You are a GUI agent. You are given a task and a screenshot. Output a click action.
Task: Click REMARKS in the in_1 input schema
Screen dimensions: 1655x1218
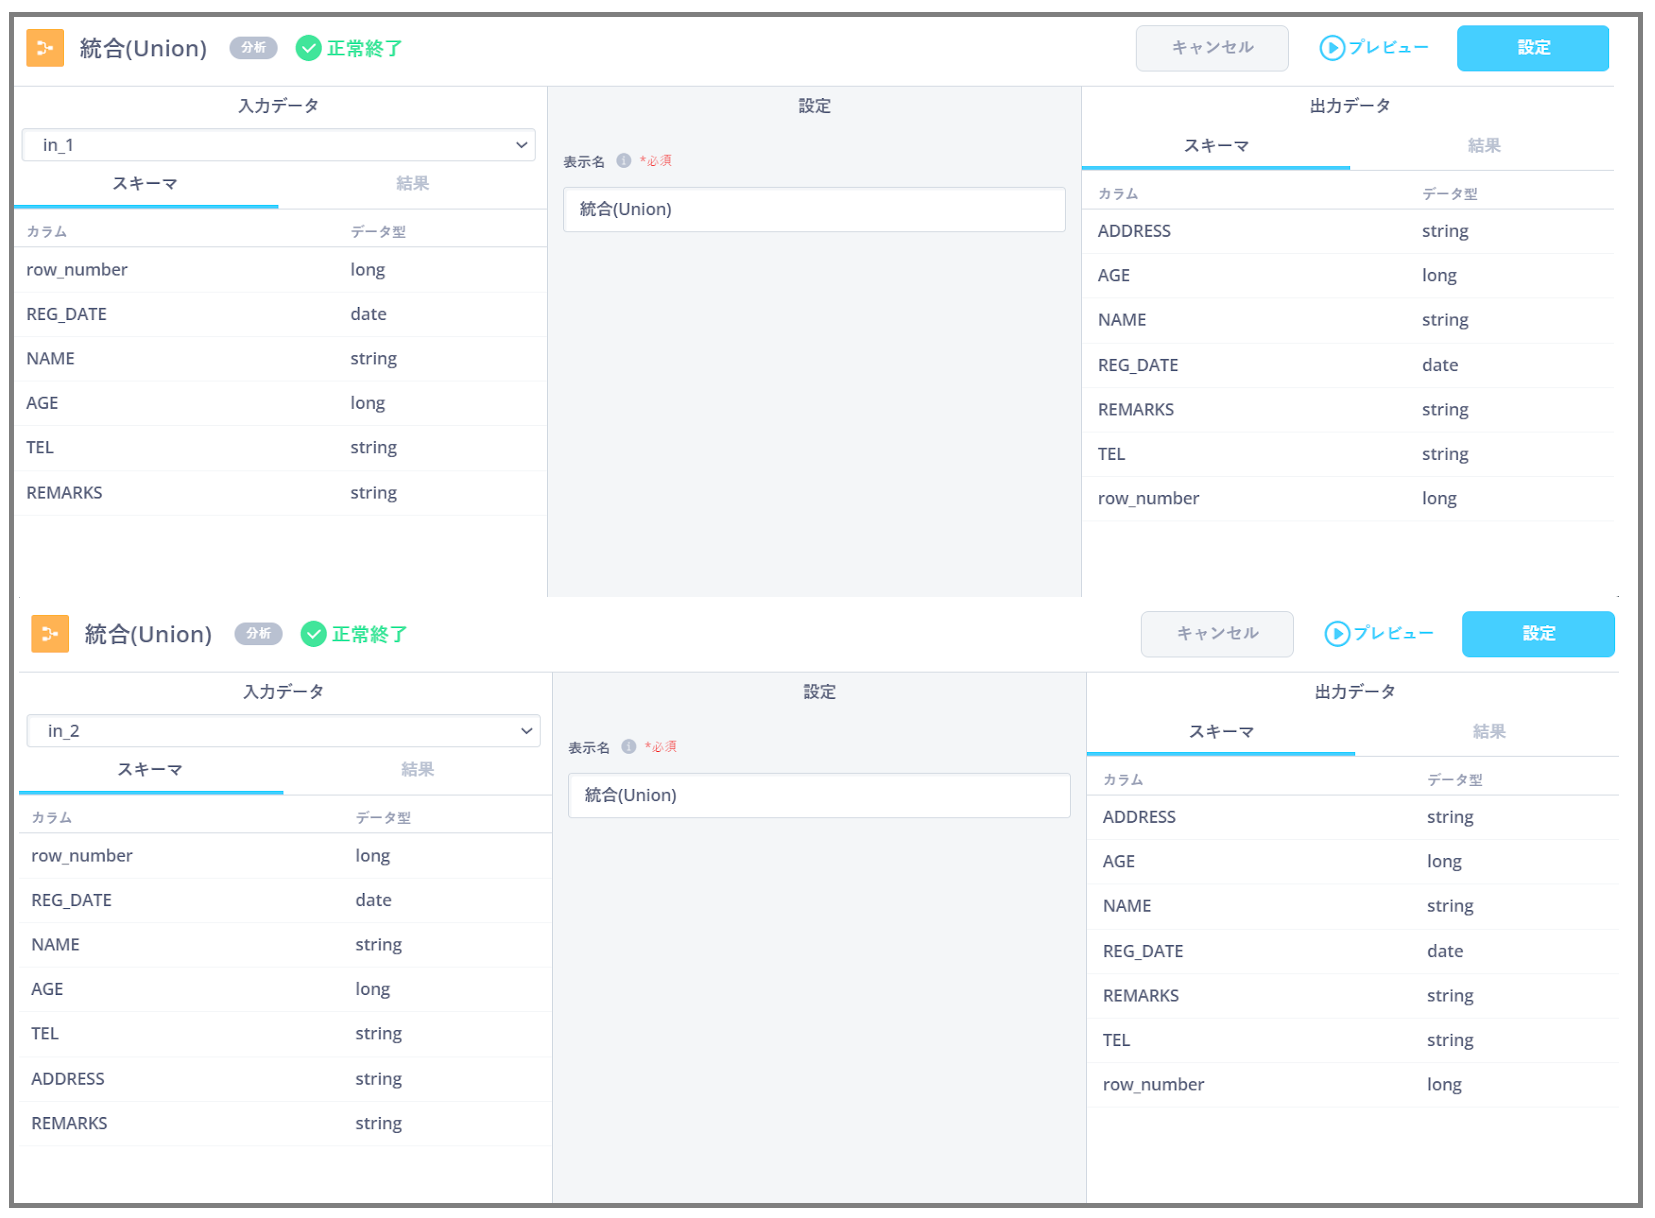(64, 493)
